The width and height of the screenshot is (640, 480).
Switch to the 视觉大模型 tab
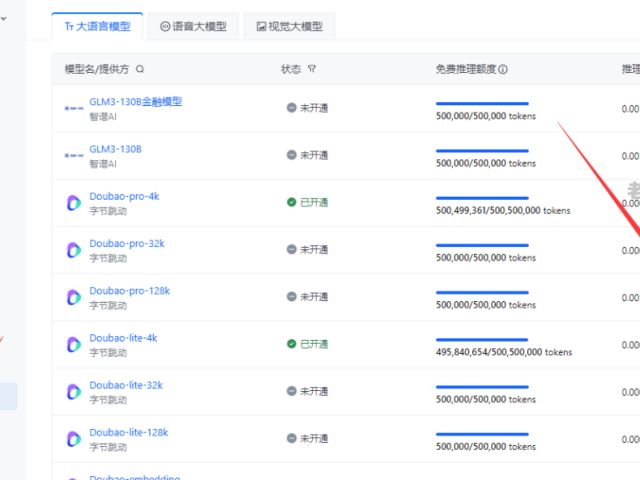289,27
